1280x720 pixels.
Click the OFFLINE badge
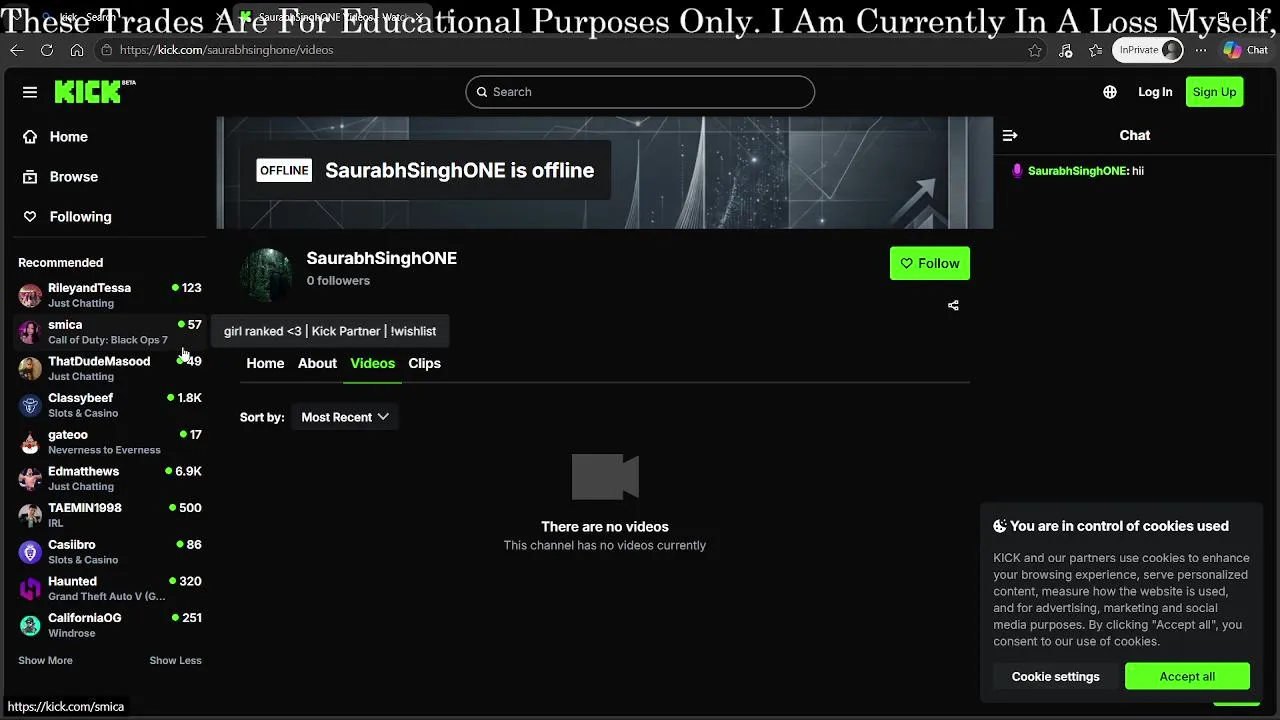pos(284,170)
